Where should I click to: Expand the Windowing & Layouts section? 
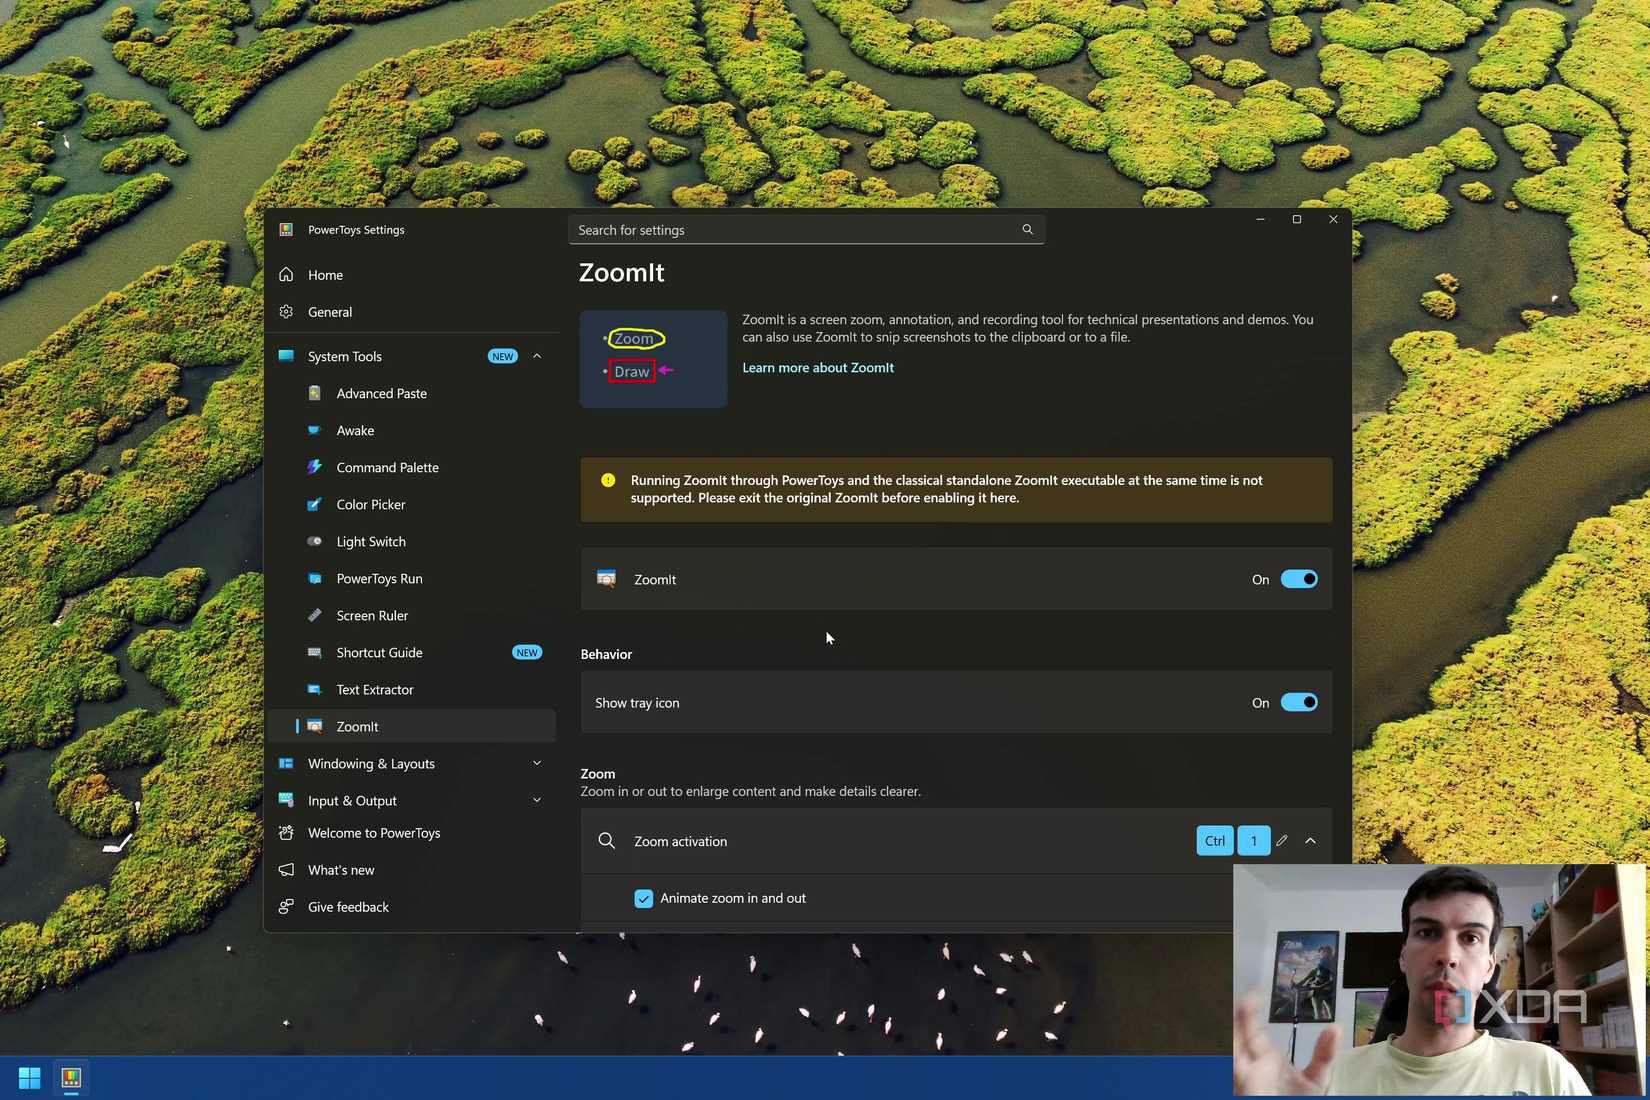pos(537,763)
